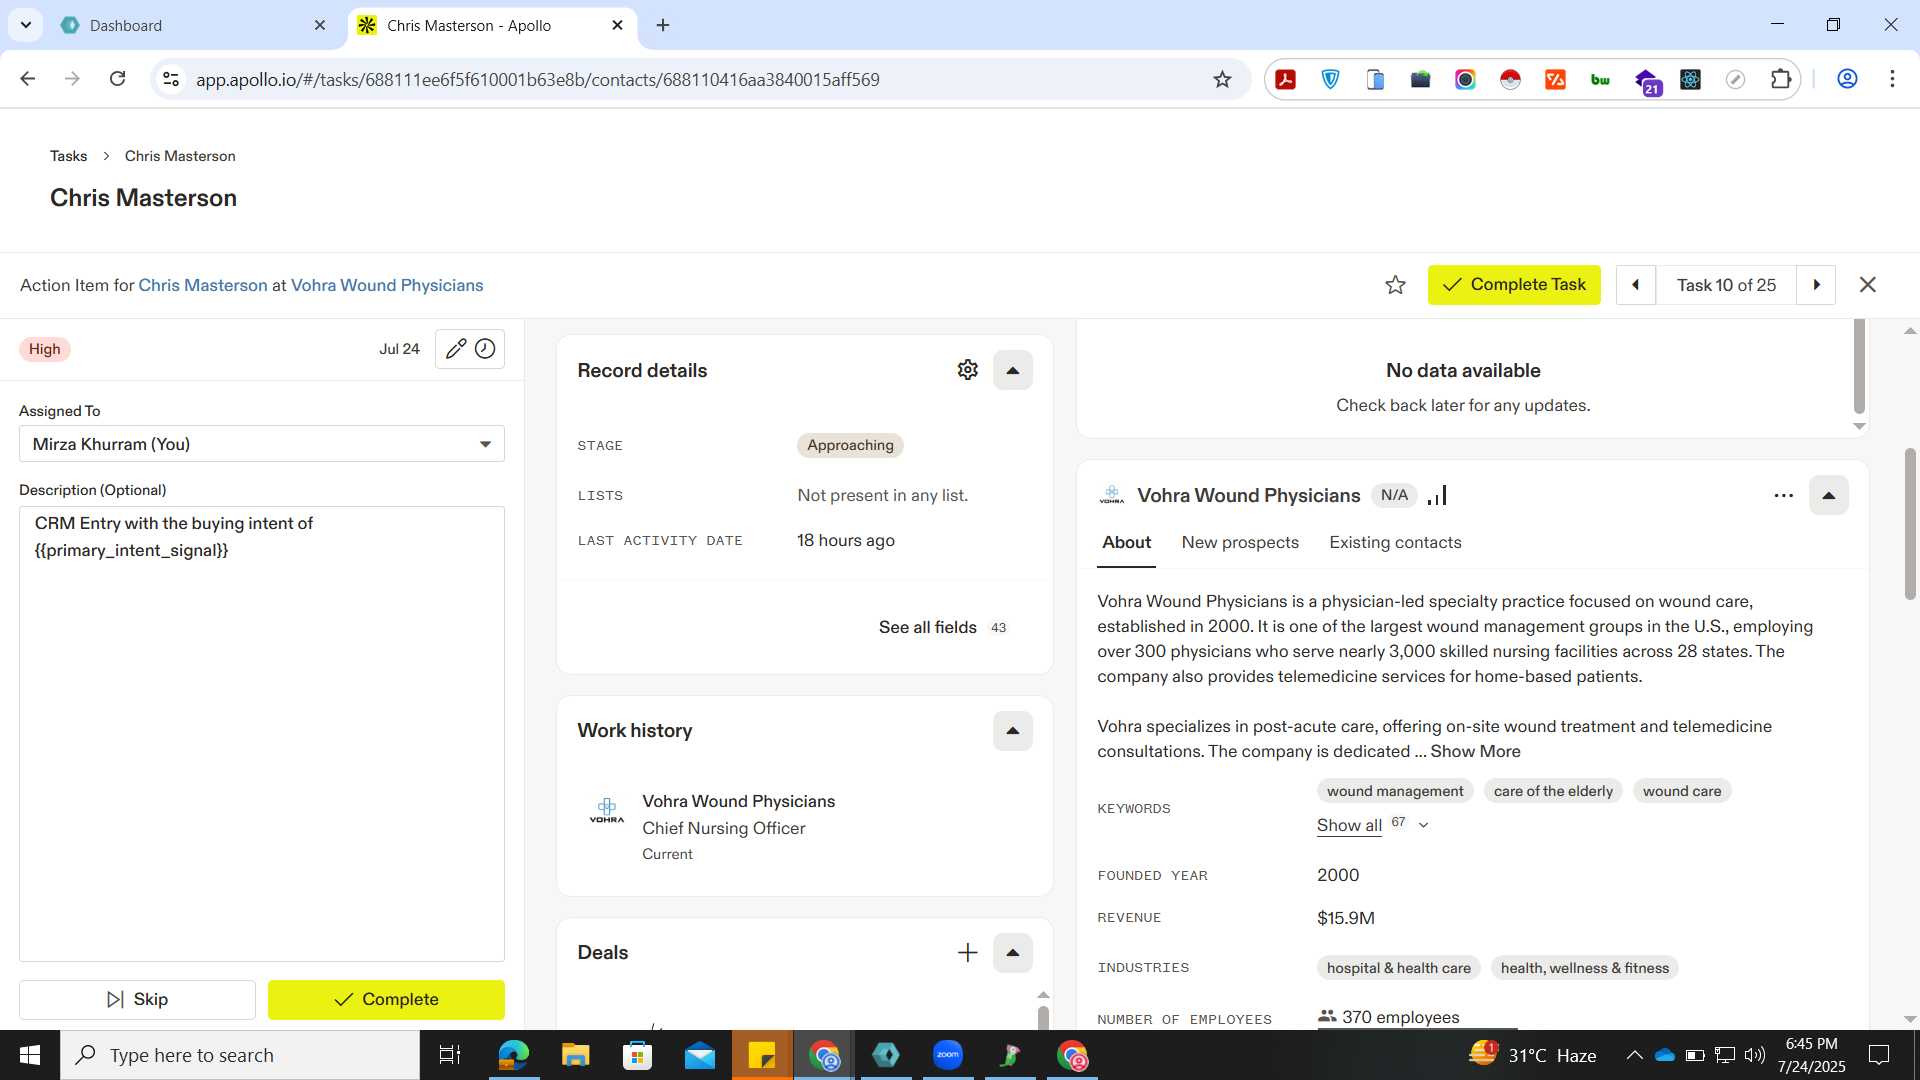Click the insights panel scrollbar thumb
The image size is (1920, 1080).
click(1859, 365)
